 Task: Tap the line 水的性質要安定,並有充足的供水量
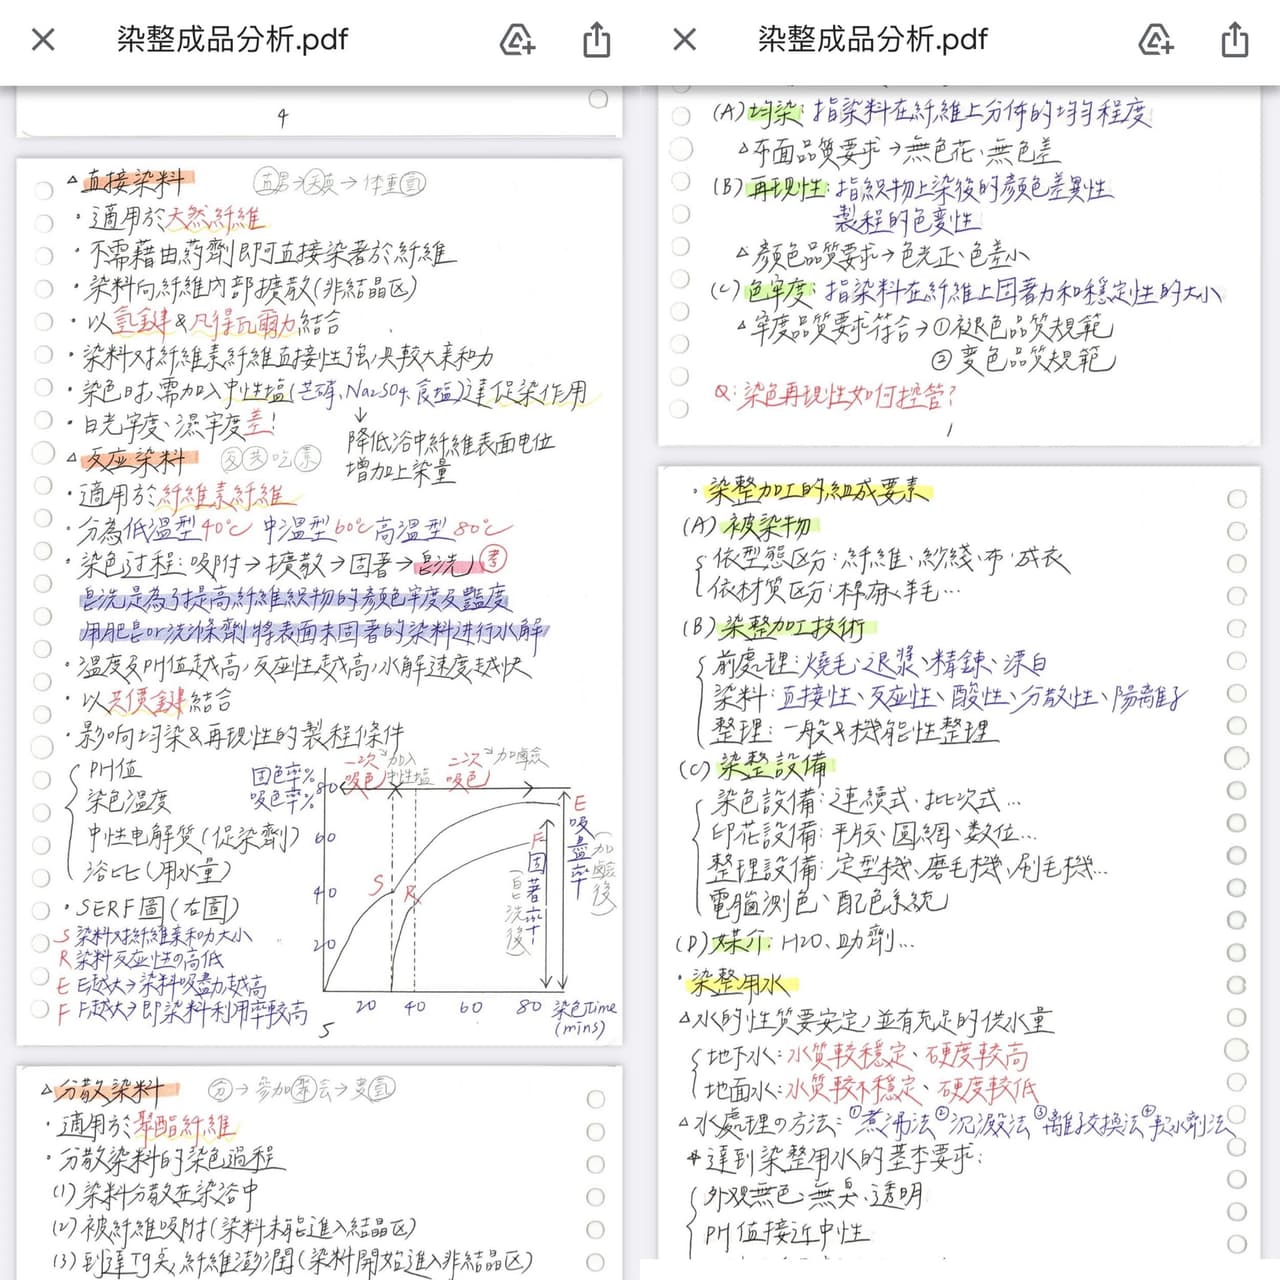pos(866,1021)
